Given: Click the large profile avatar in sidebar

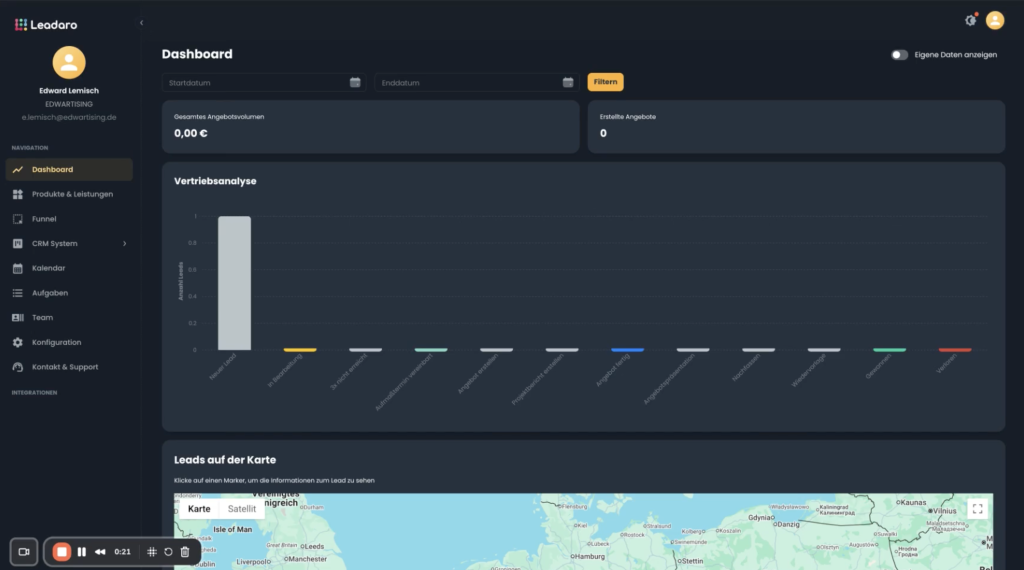Looking at the screenshot, I should pyautogui.click(x=69, y=63).
